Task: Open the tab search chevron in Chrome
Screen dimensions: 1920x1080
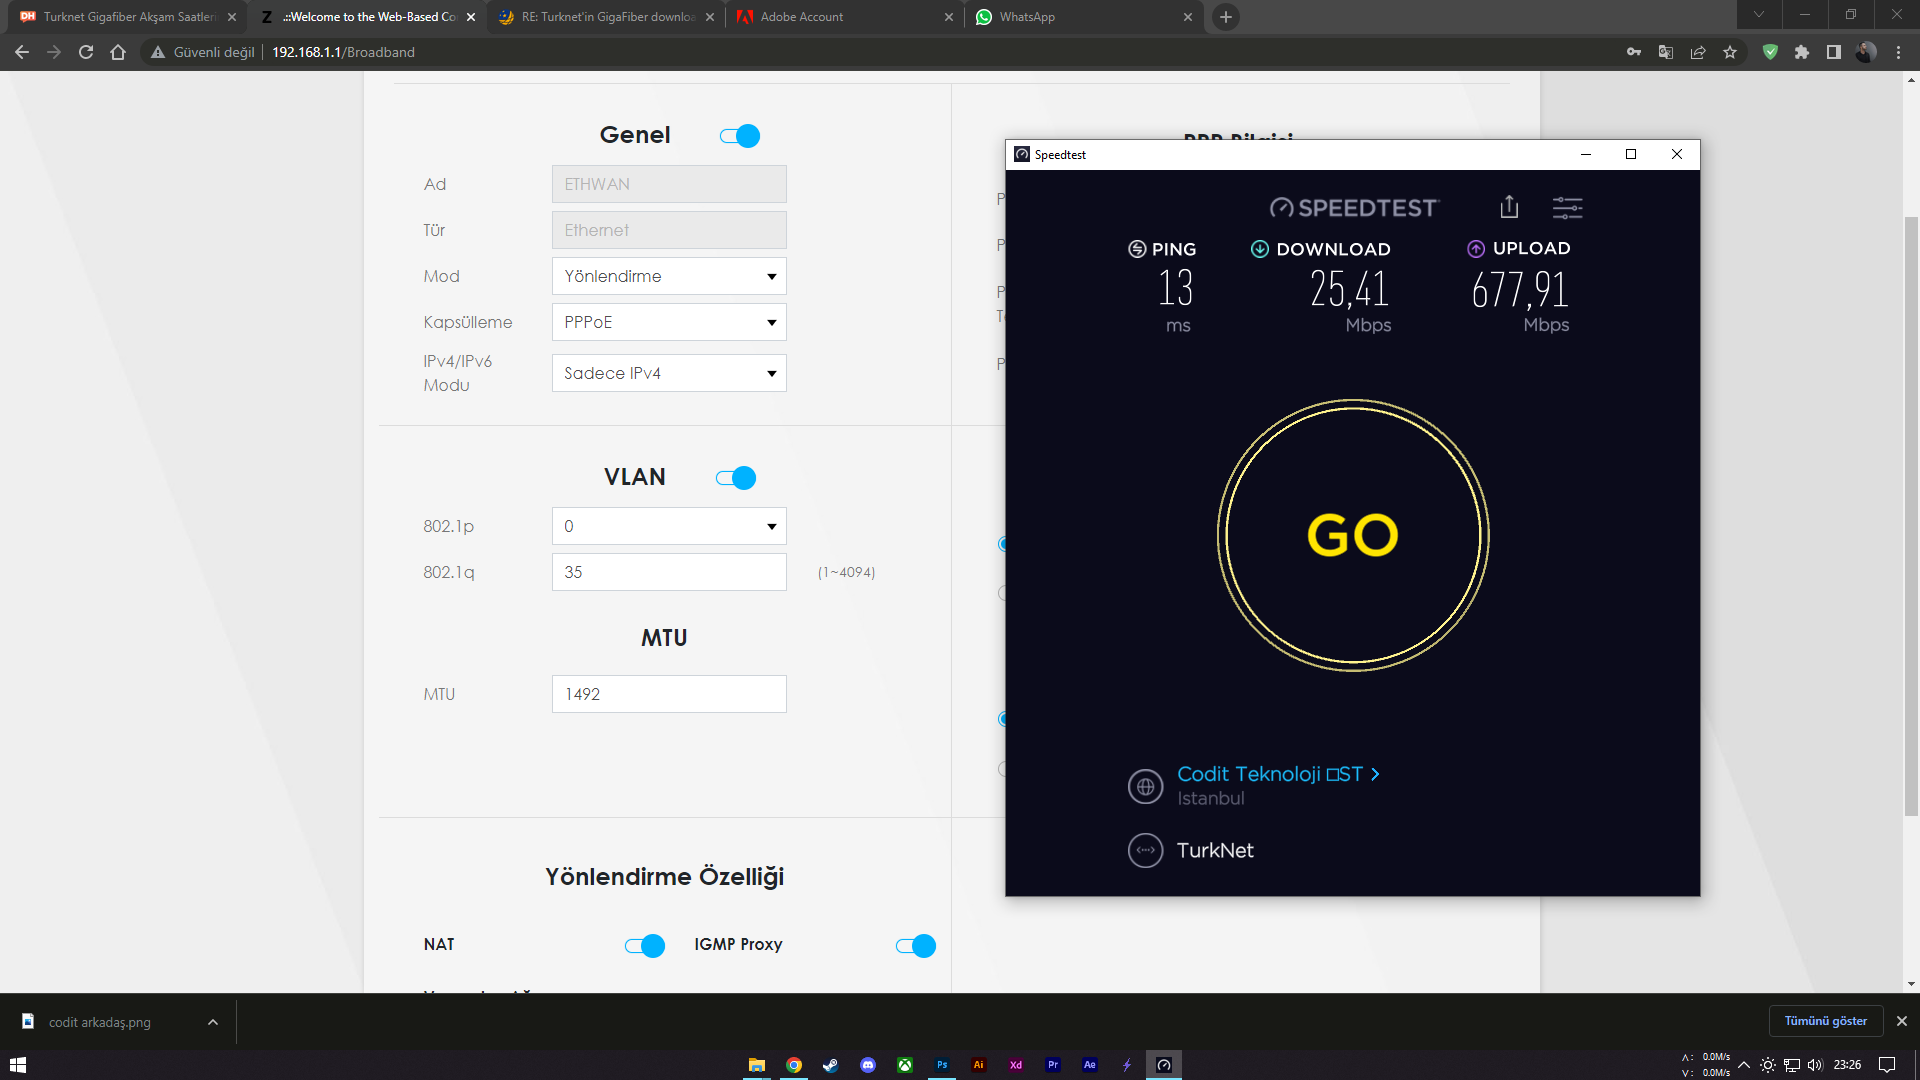Action: pyautogui.click(x=1758, y=14)
